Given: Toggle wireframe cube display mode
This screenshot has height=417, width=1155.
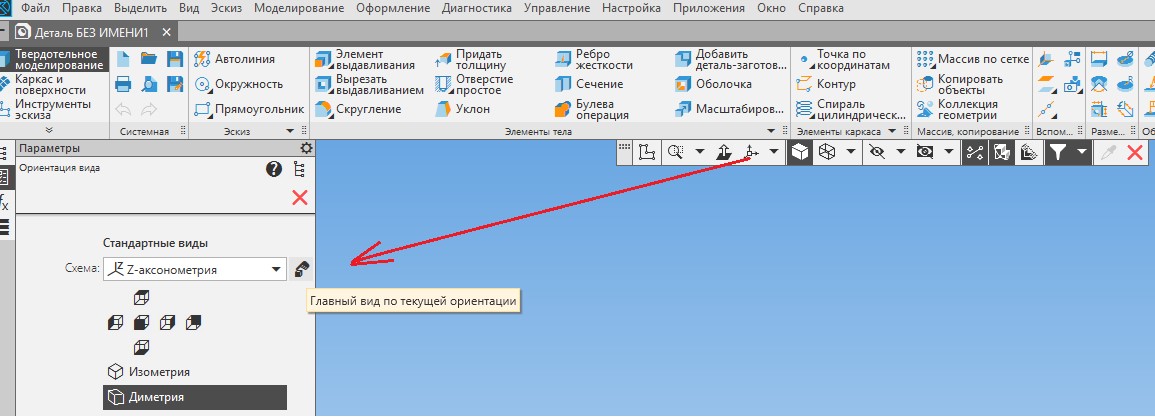Looking at the screenshot, I should [827, 153].
